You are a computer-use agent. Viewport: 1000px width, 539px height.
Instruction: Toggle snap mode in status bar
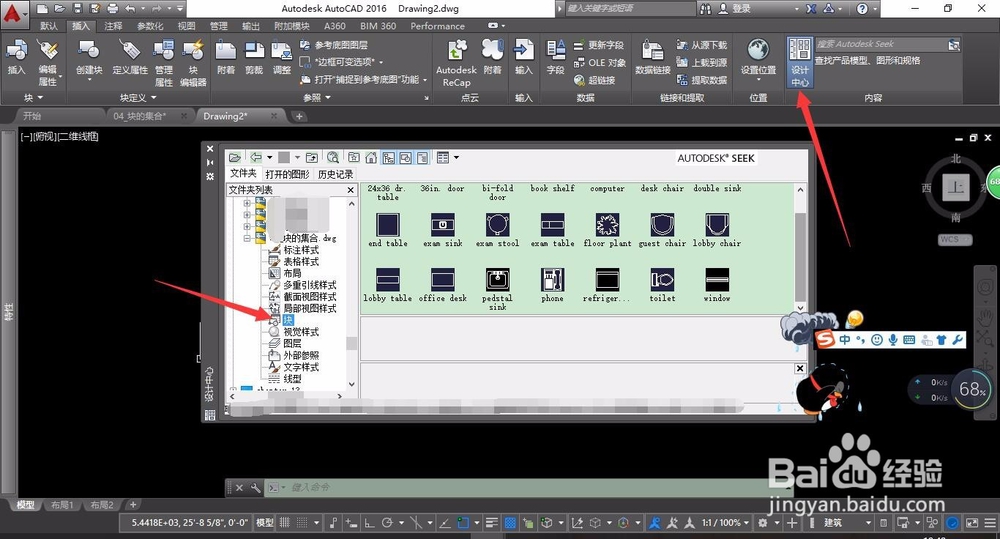point(302,522)
